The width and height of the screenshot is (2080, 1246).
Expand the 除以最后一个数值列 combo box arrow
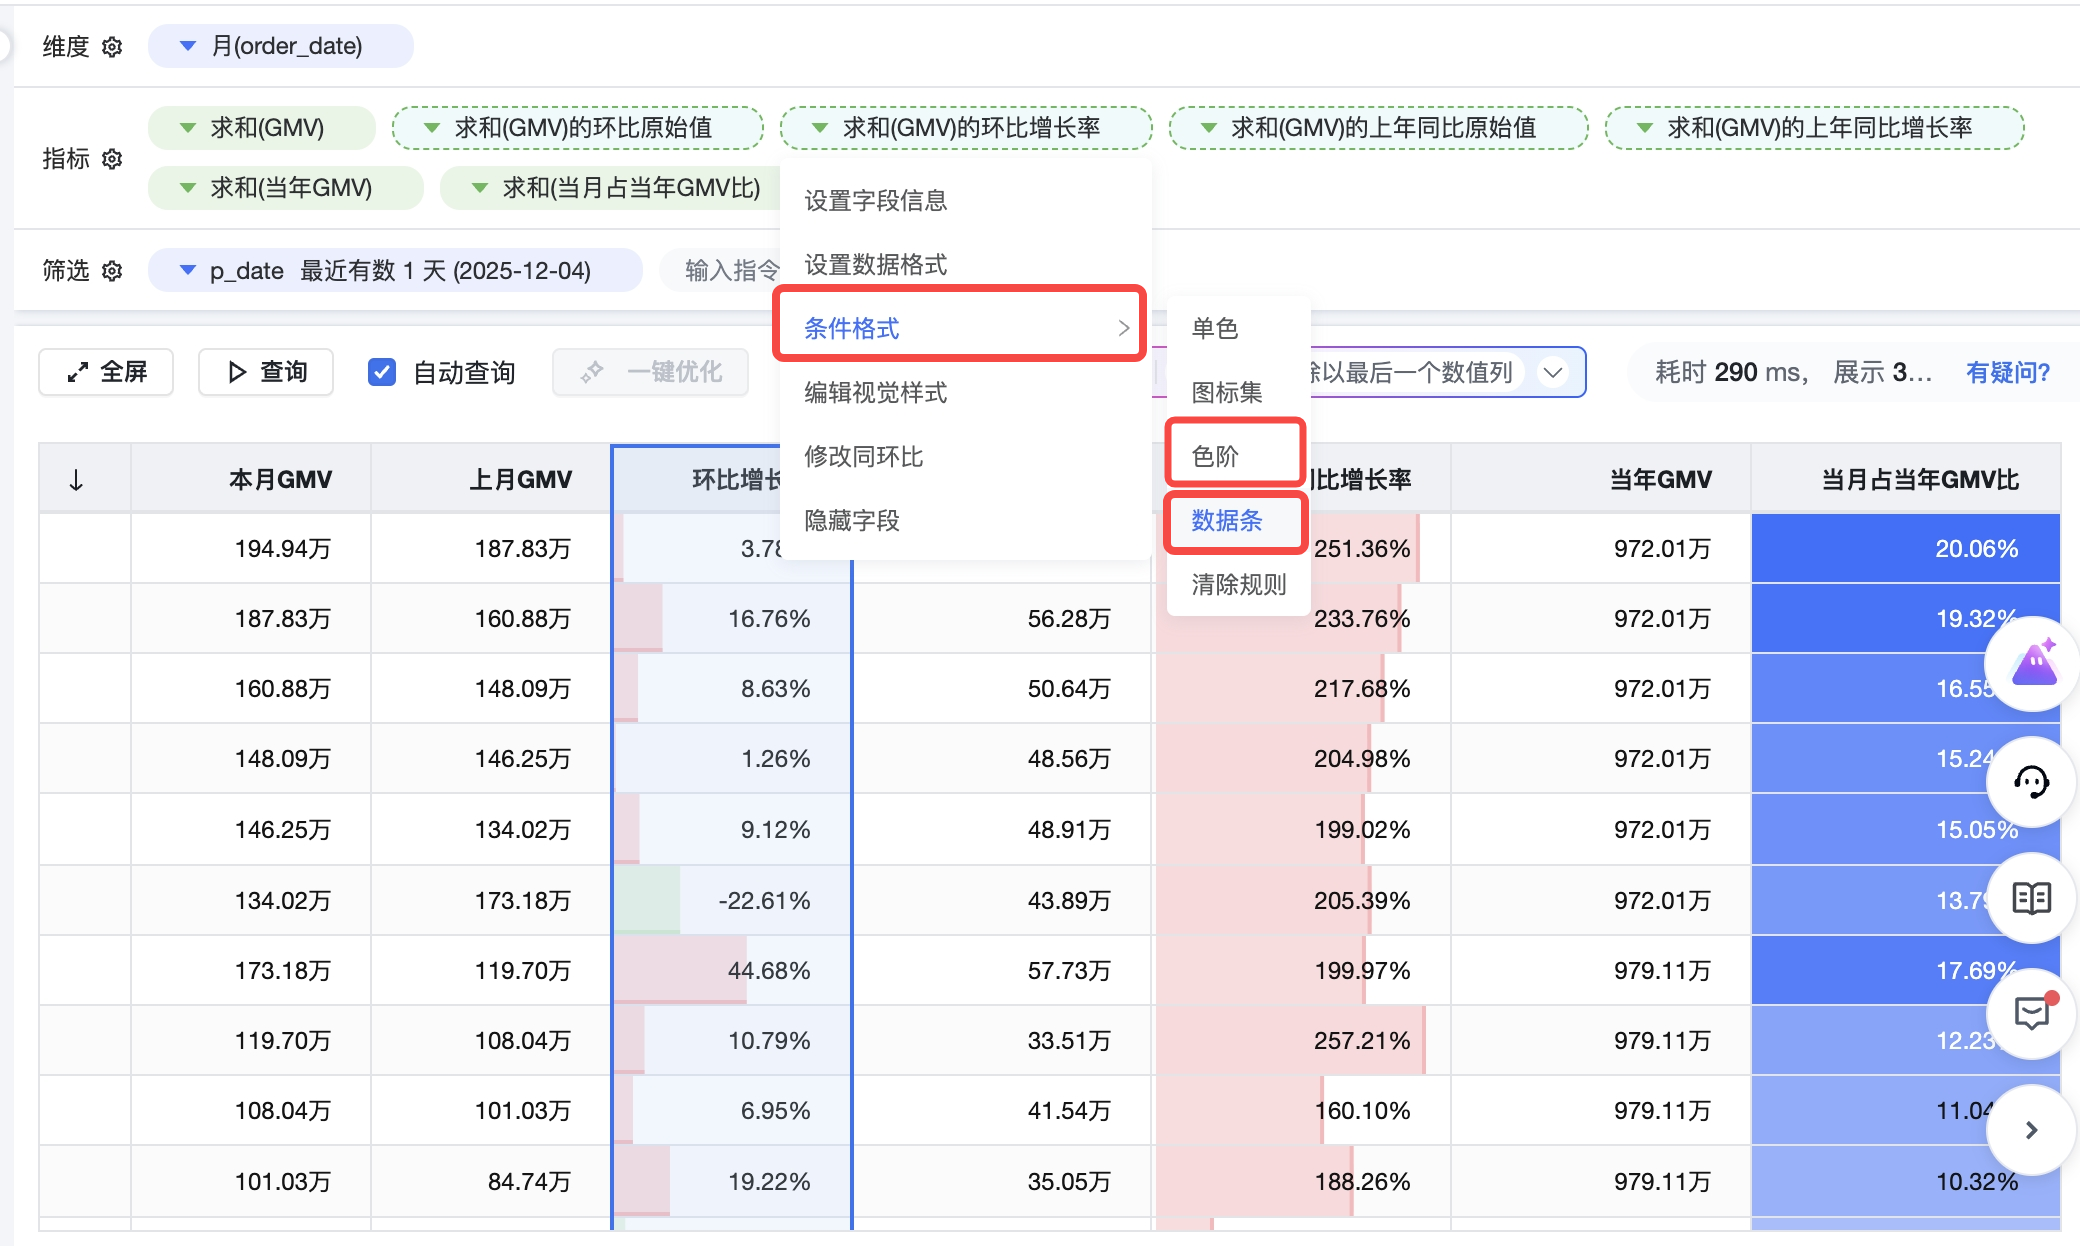1553,372
